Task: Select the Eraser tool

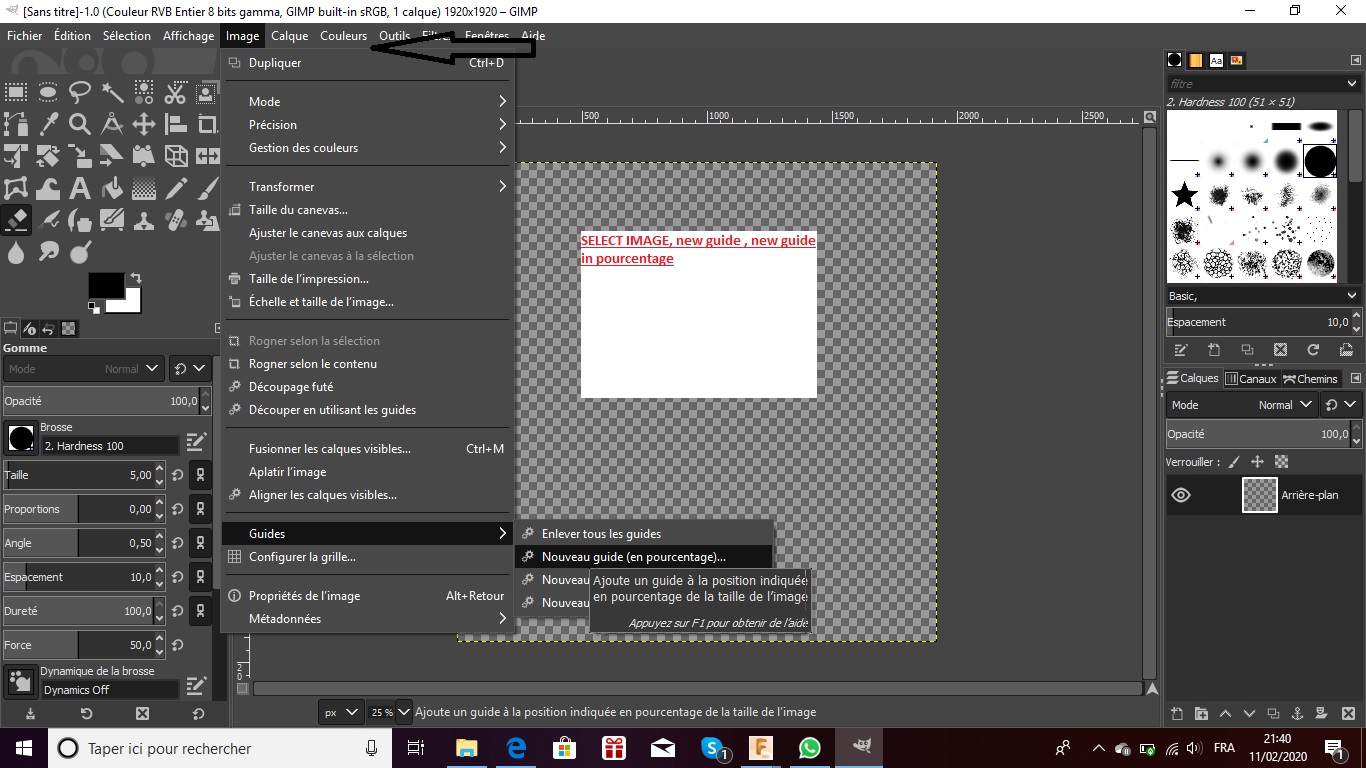Action: 16,220
